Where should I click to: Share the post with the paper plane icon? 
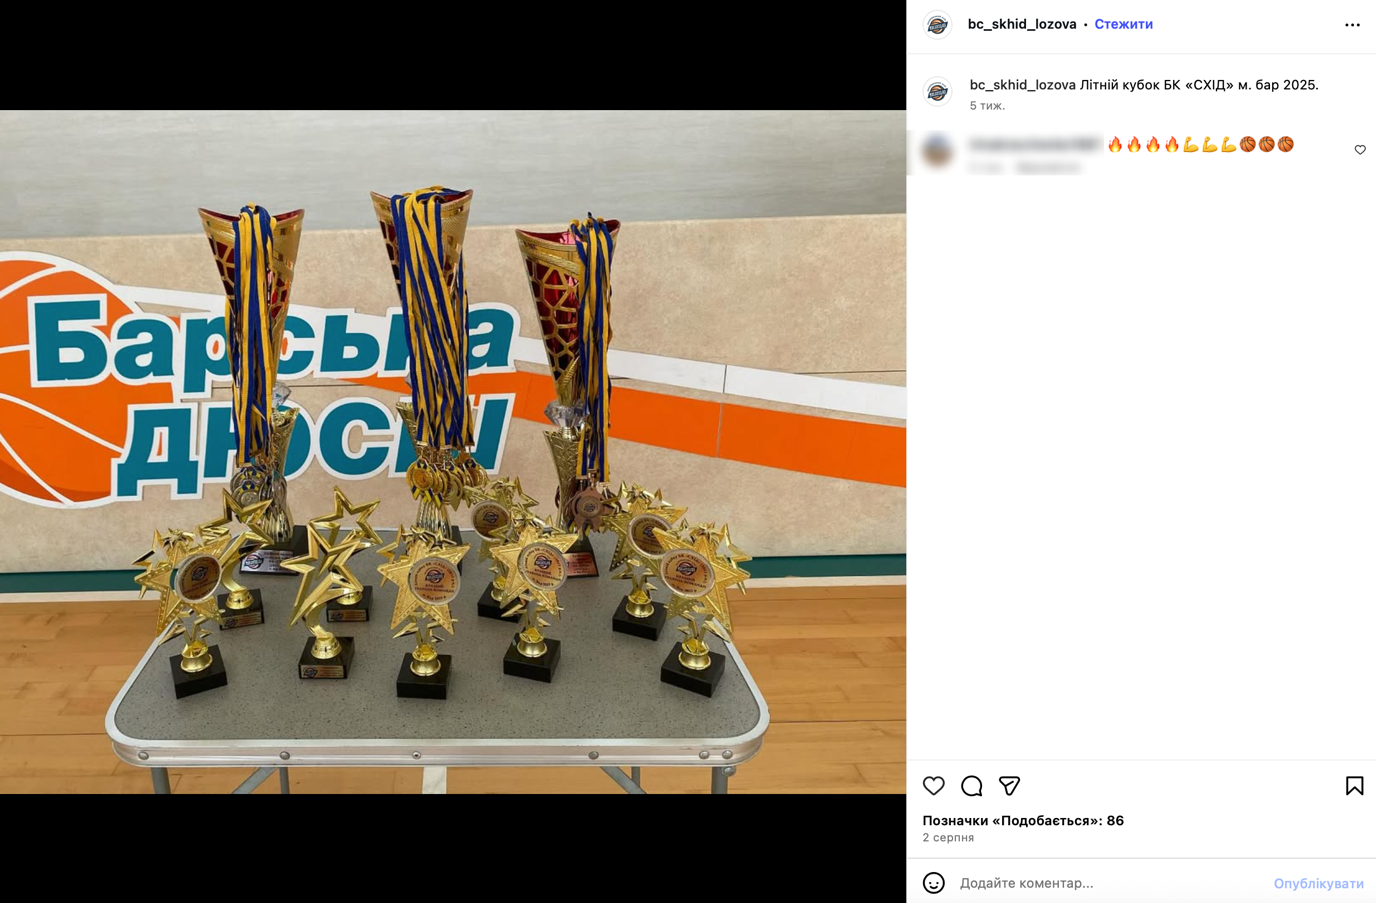[1009, 786]
